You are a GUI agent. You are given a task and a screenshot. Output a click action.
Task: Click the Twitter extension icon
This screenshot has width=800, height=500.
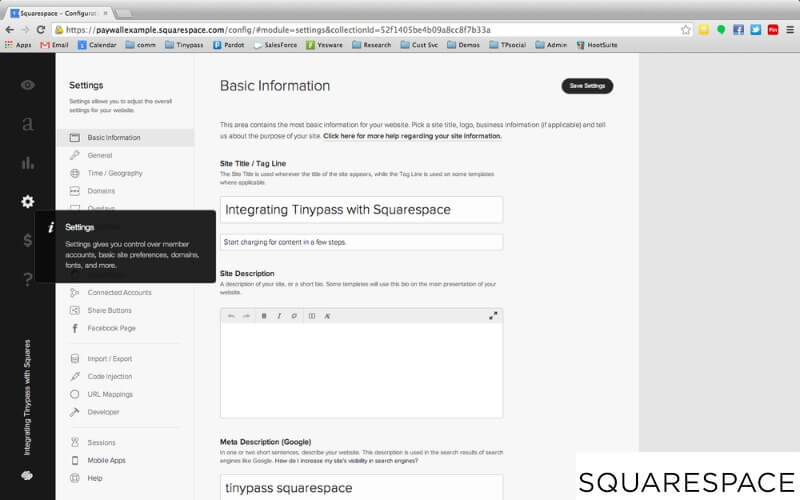click(x=756, y=30)
